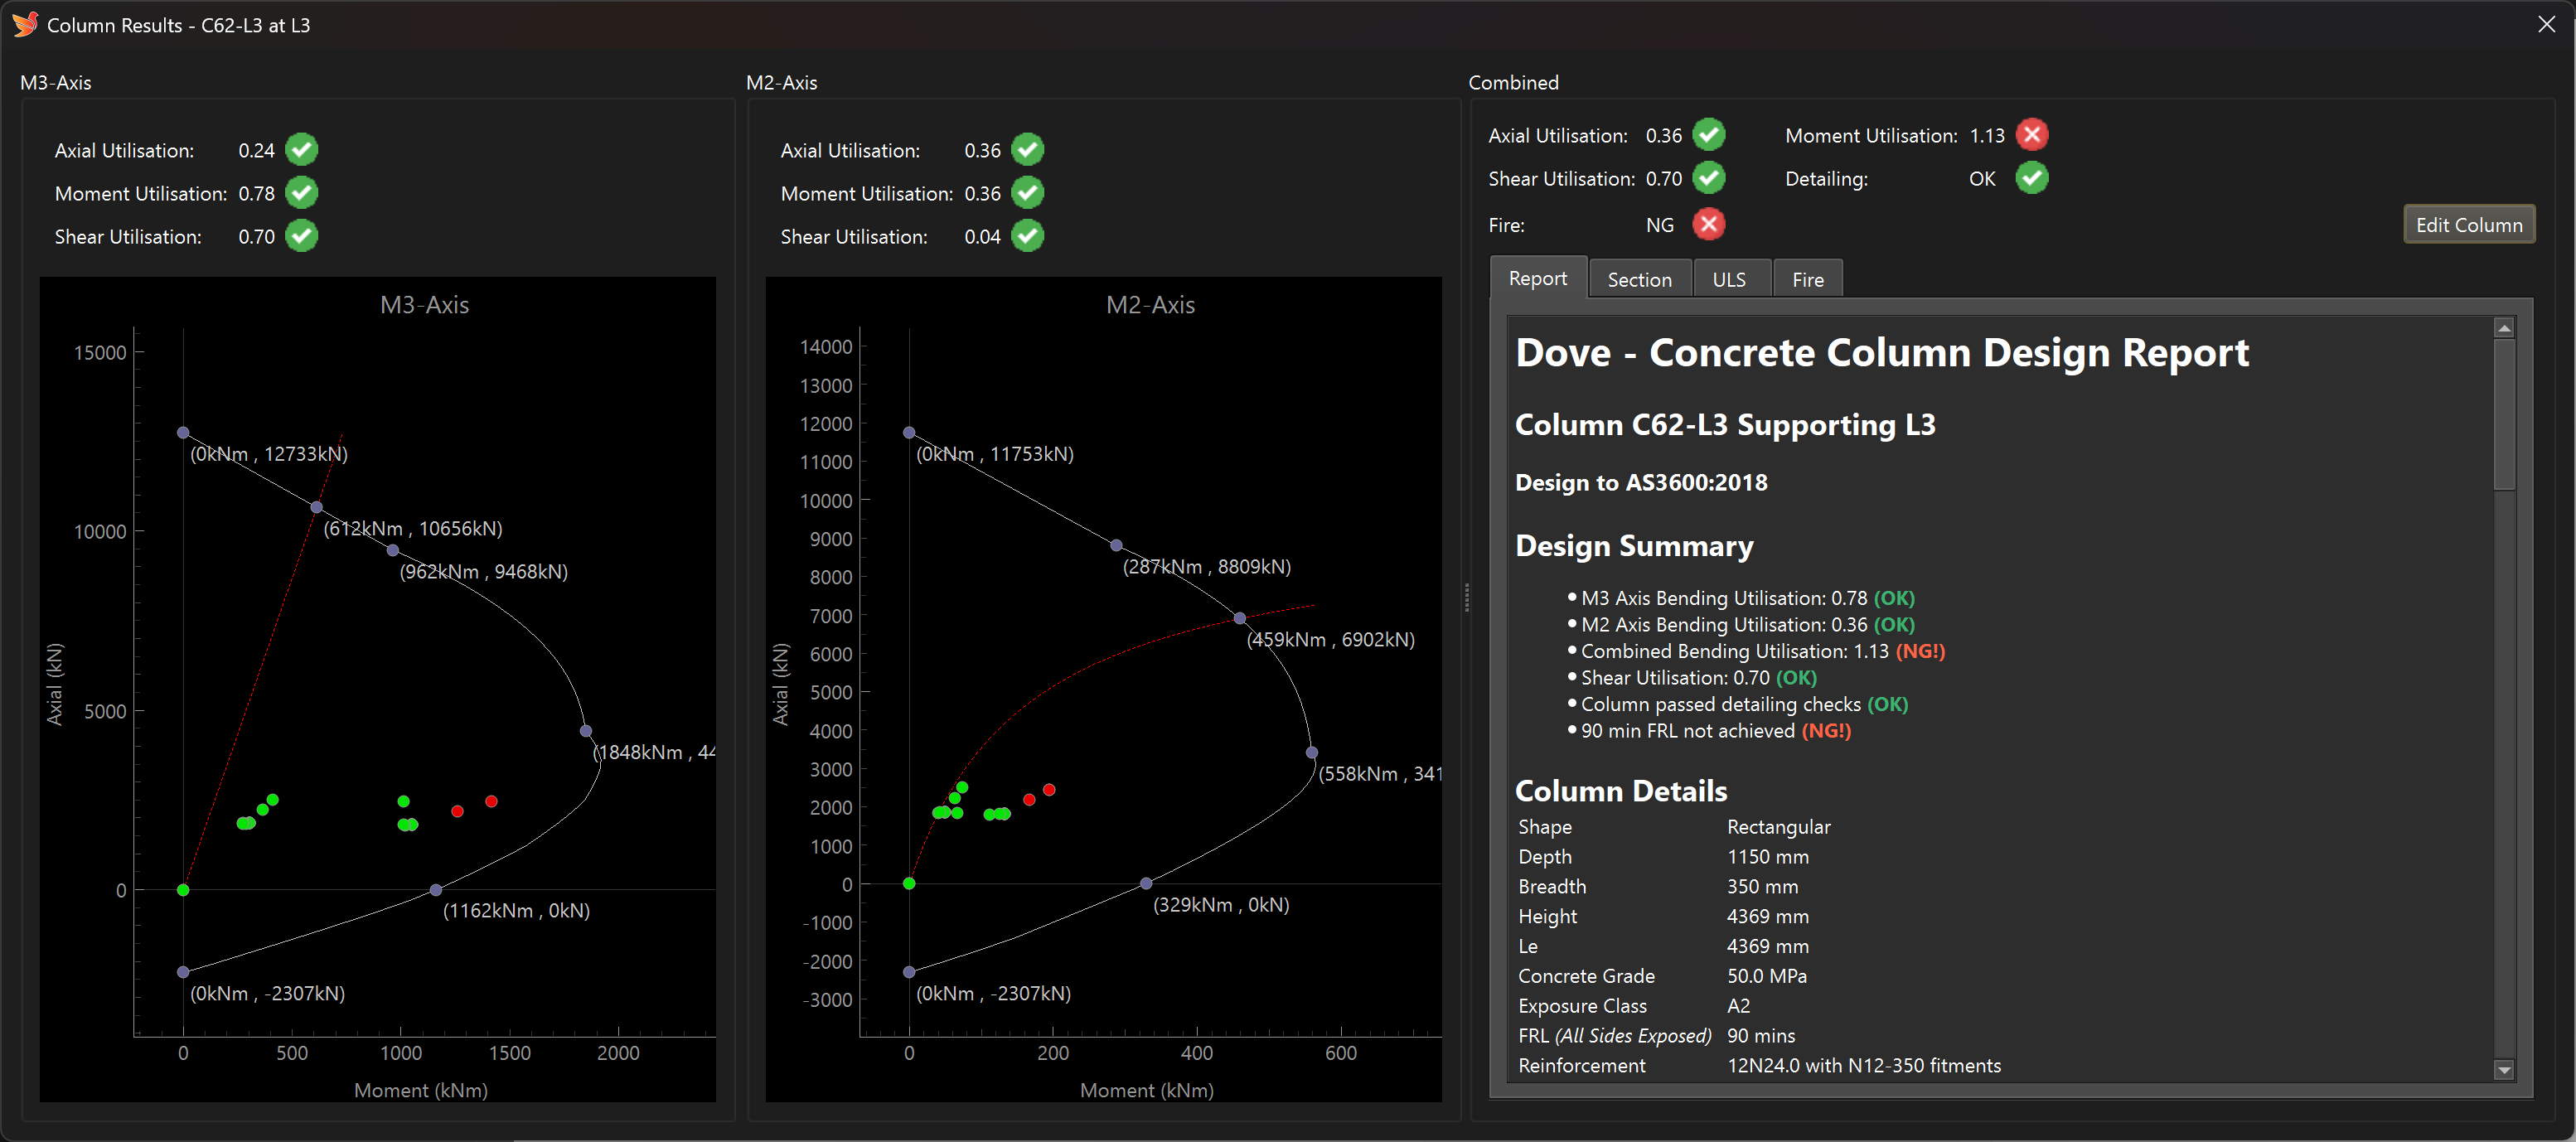
Task: Click the panel splitter handle before Combined
Action: point(1466,598)
